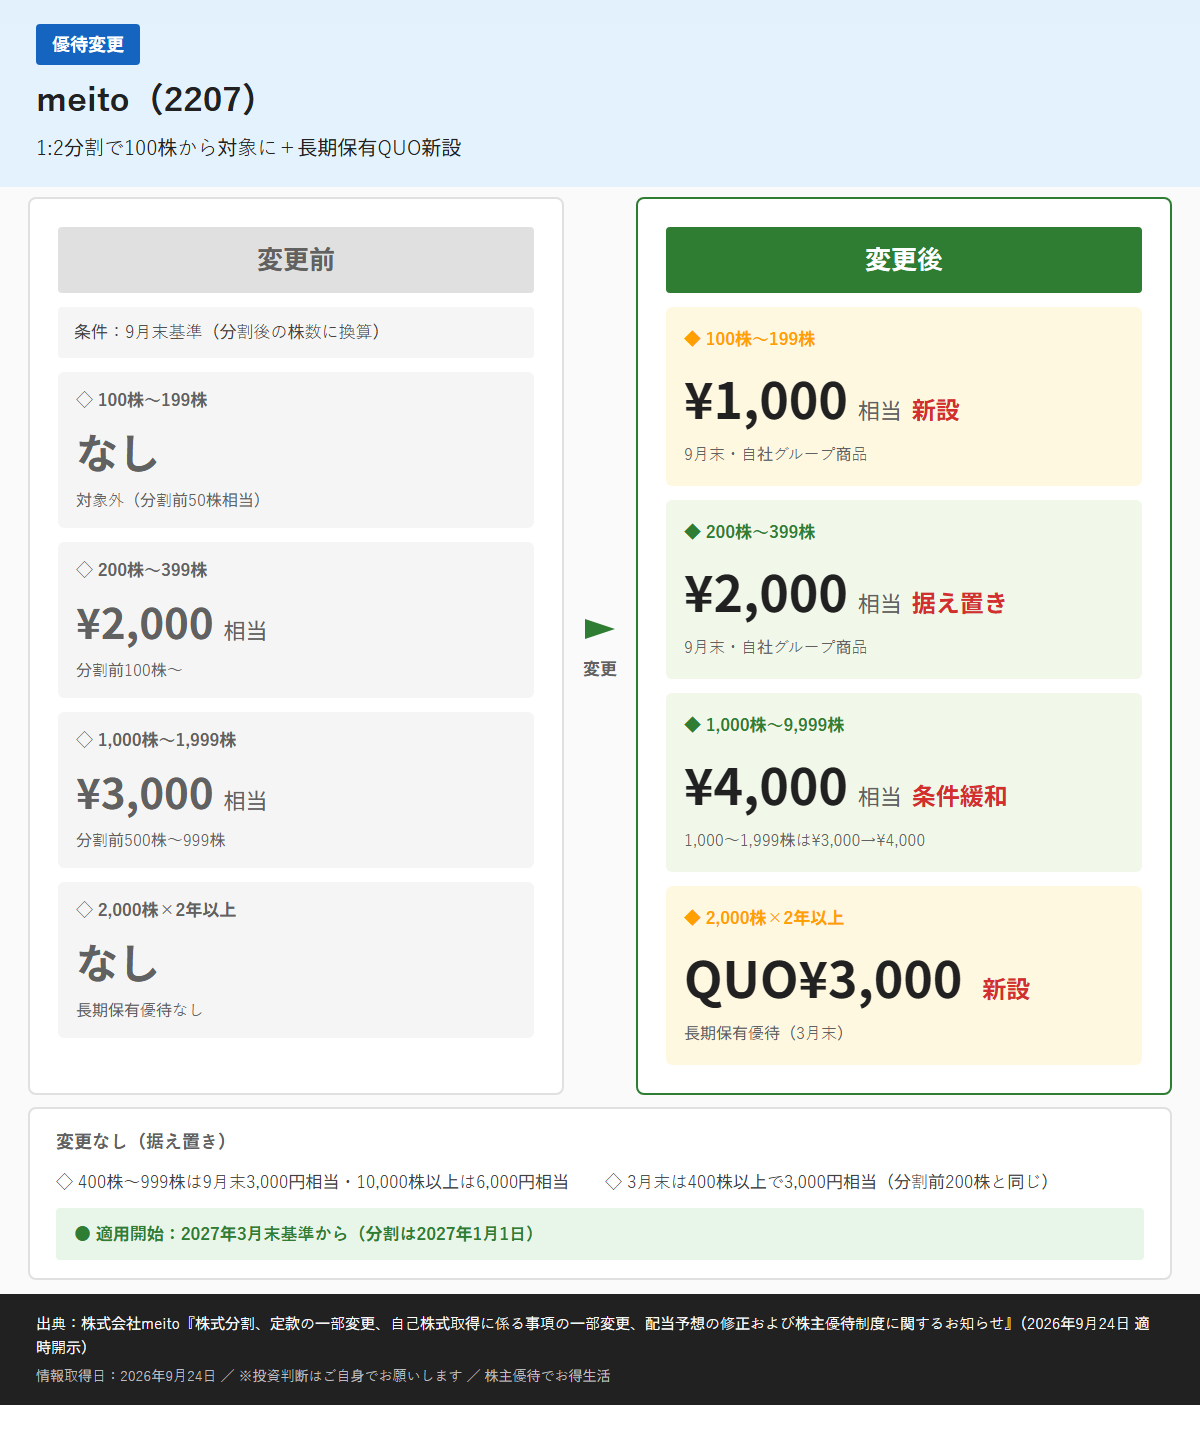Click the 400株〜999株は9月末3,000円相当 note
Screen dimensions: 1200x1429
tap(323, 1182)
